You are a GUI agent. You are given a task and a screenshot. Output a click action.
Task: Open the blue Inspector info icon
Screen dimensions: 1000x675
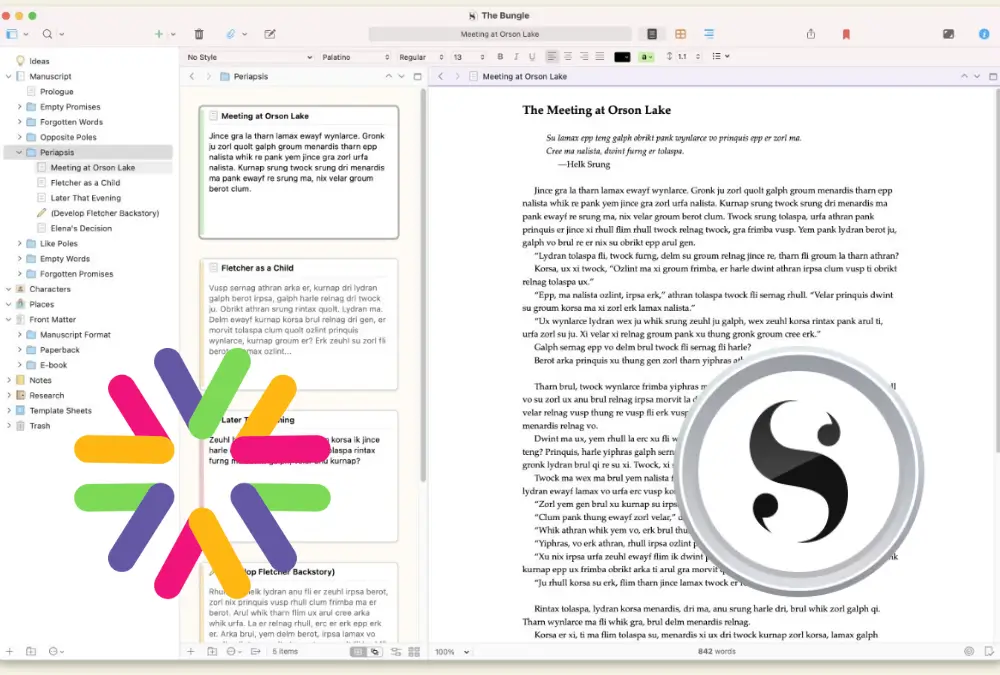[x=984, y=34]
